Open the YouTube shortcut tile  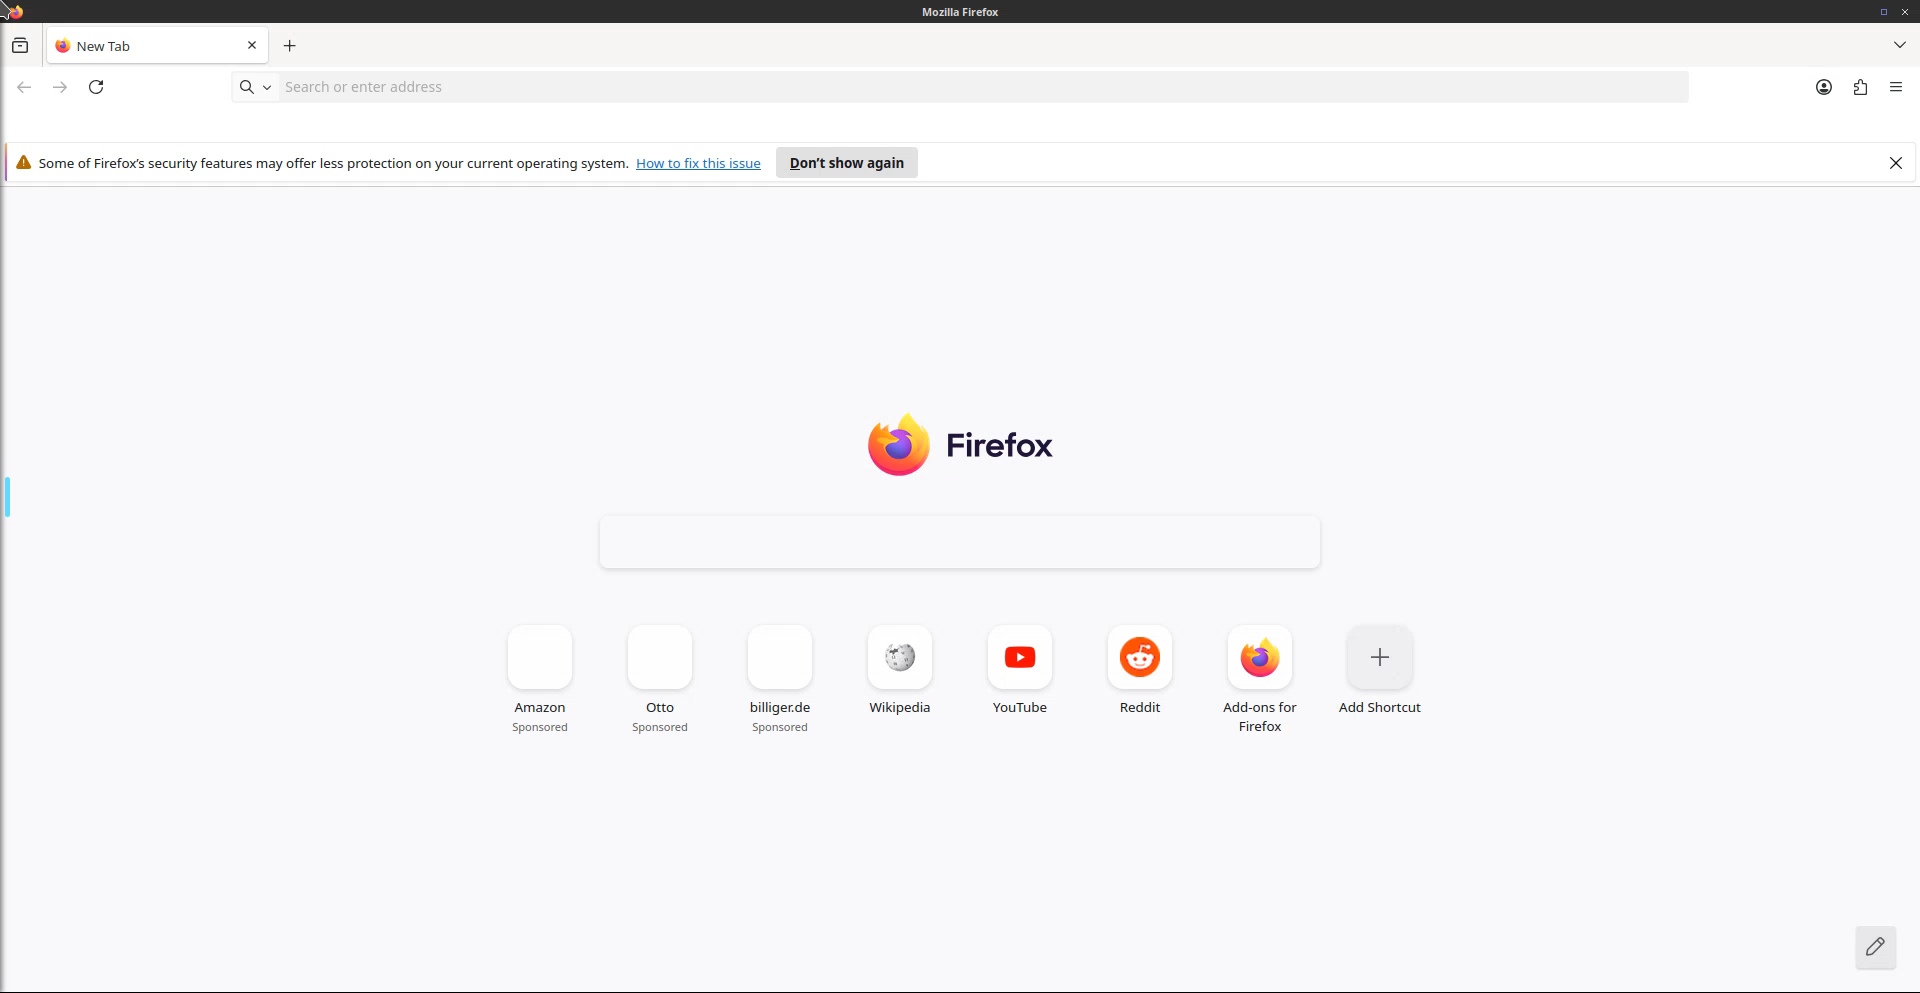pos(1020,658)
